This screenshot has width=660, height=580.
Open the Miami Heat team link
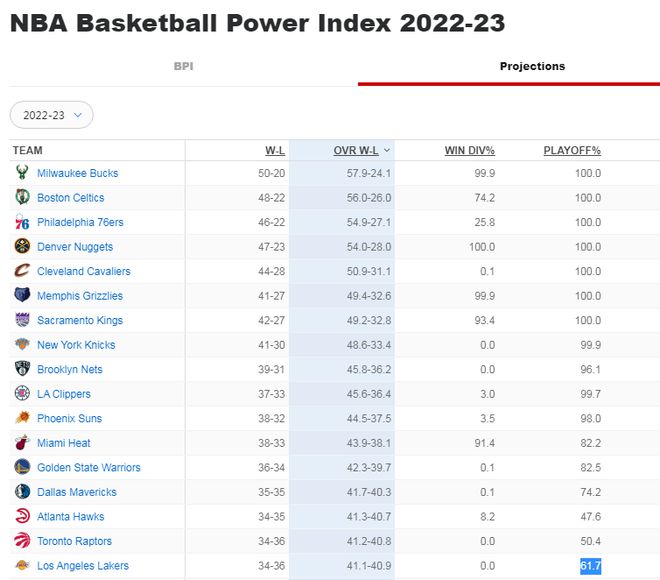64,443
